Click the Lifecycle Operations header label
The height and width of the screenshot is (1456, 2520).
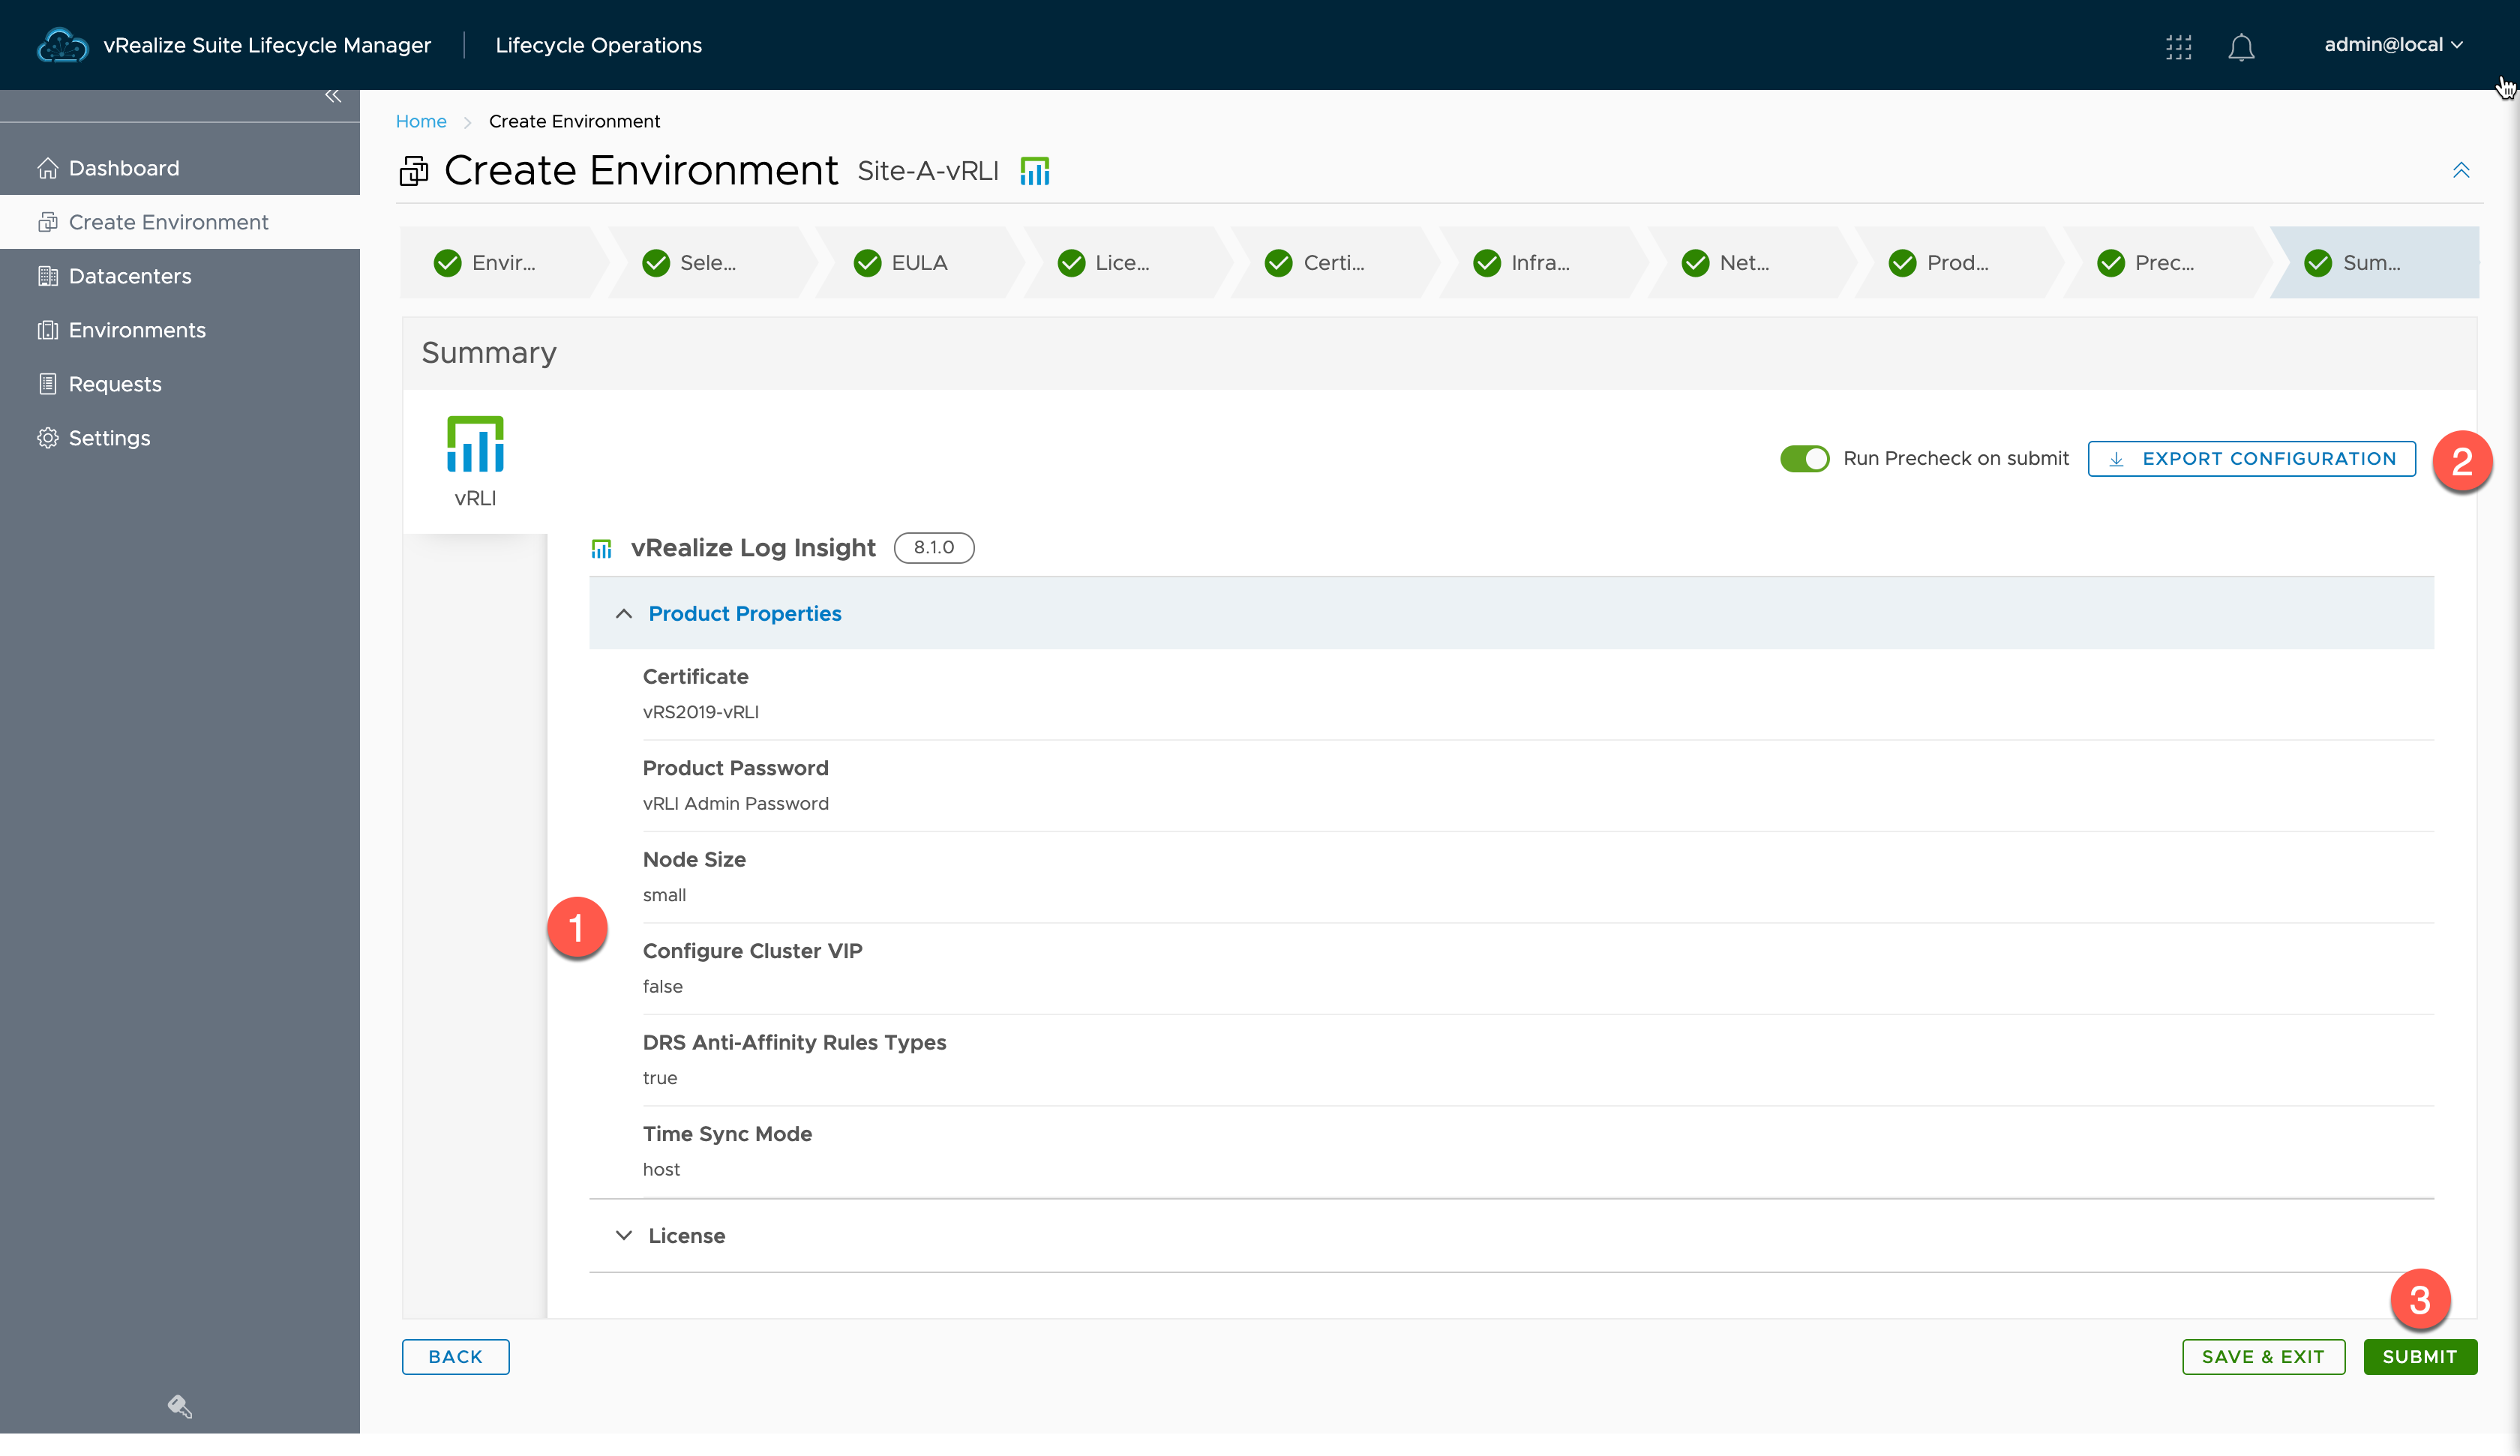tap(598, 45)
